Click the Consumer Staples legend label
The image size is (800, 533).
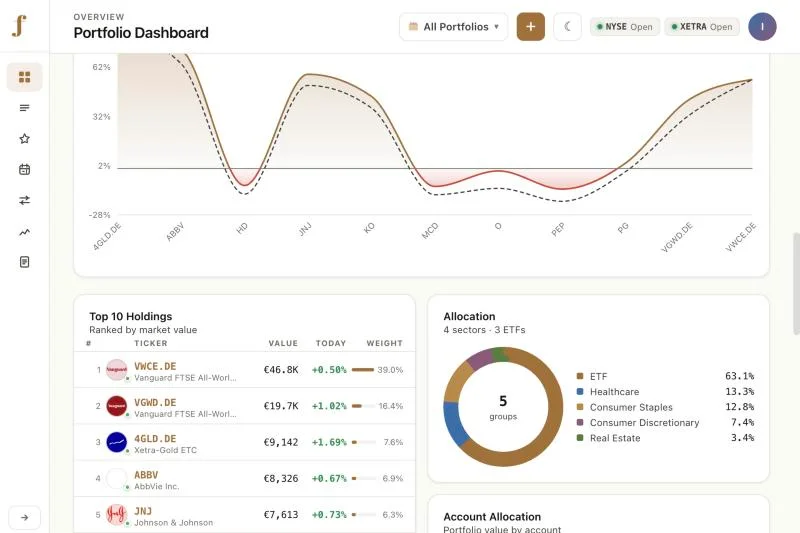pos(631,407)
